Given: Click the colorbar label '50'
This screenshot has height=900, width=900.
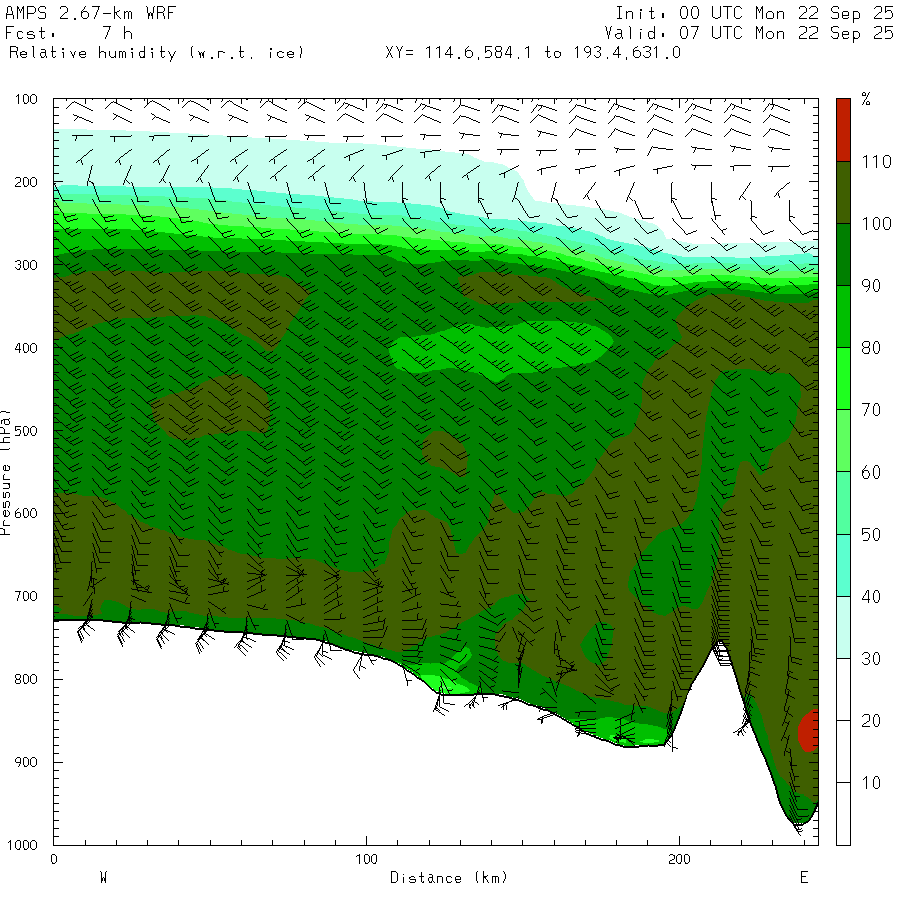Looking at the screenshot, I should 871,534.
